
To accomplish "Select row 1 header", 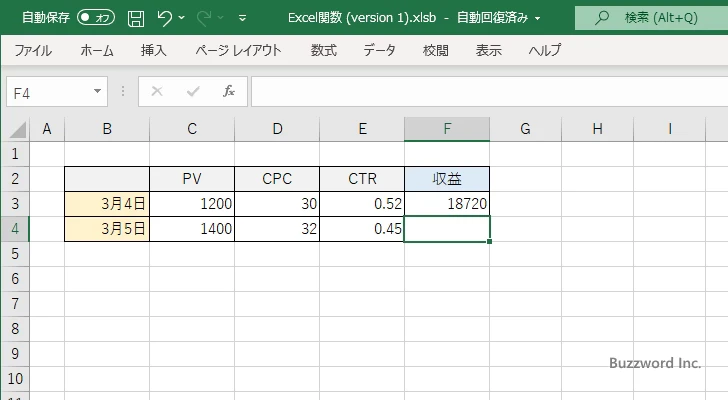I will coord(15,154).
